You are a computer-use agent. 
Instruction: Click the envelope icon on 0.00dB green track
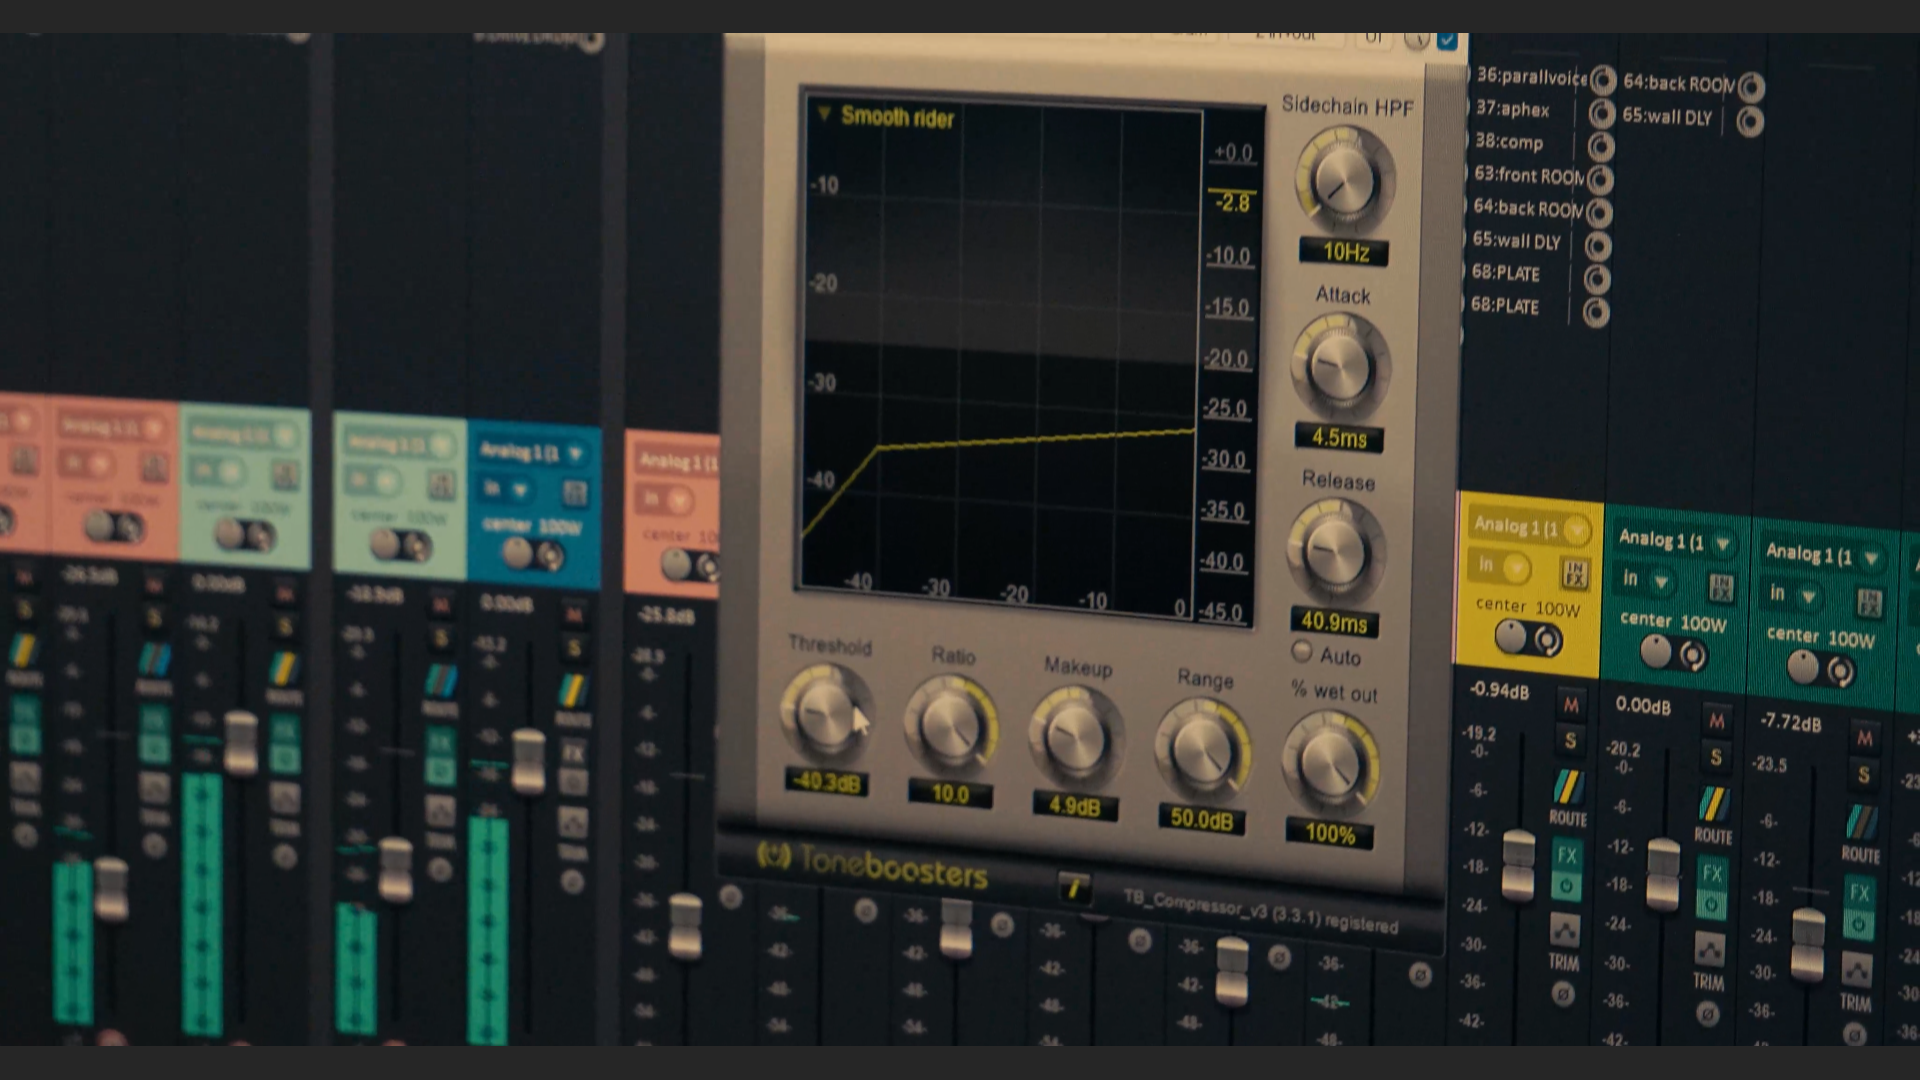point(1710,948)
